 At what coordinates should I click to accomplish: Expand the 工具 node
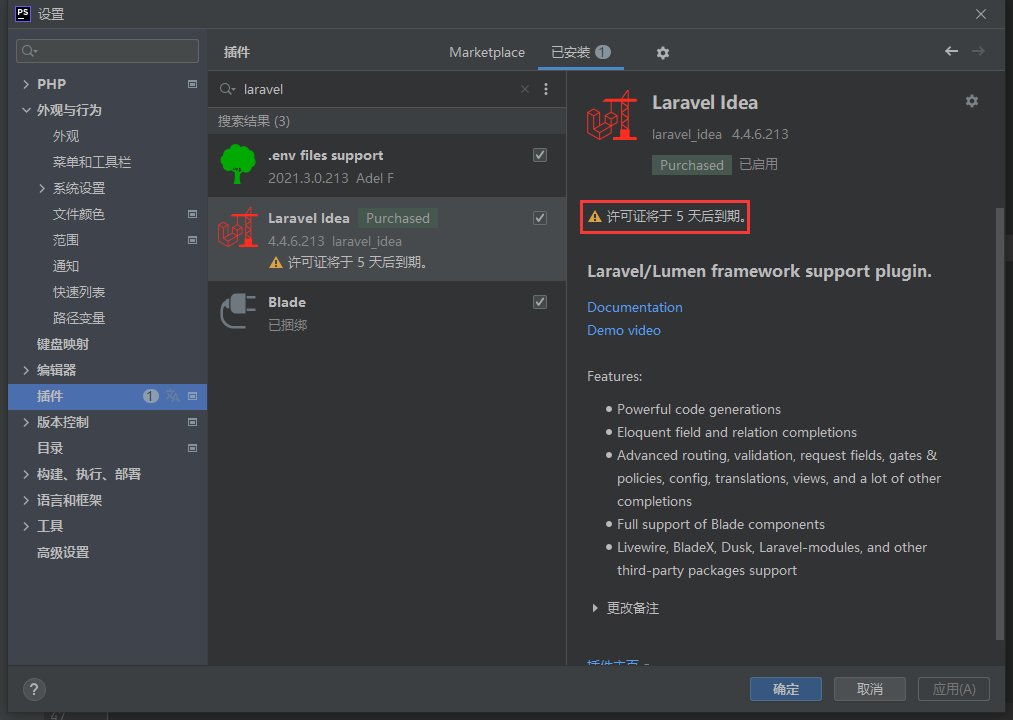coord(26,526)
